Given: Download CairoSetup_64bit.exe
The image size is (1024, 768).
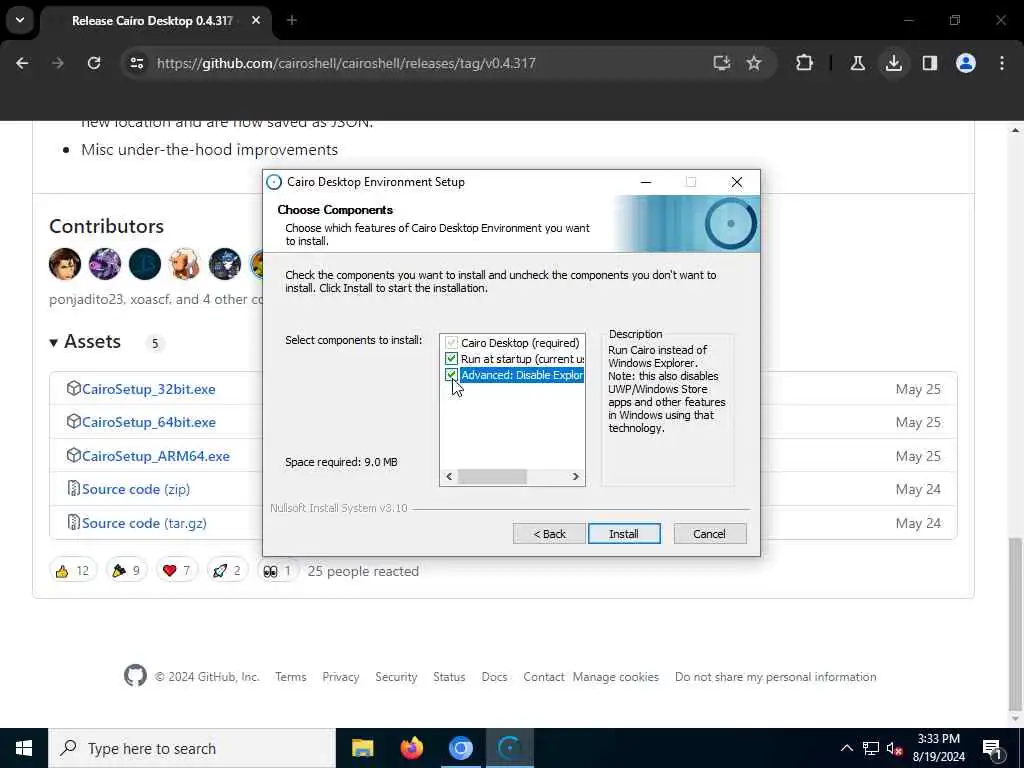Looking at the screenshot, I should tap(149, 423).
